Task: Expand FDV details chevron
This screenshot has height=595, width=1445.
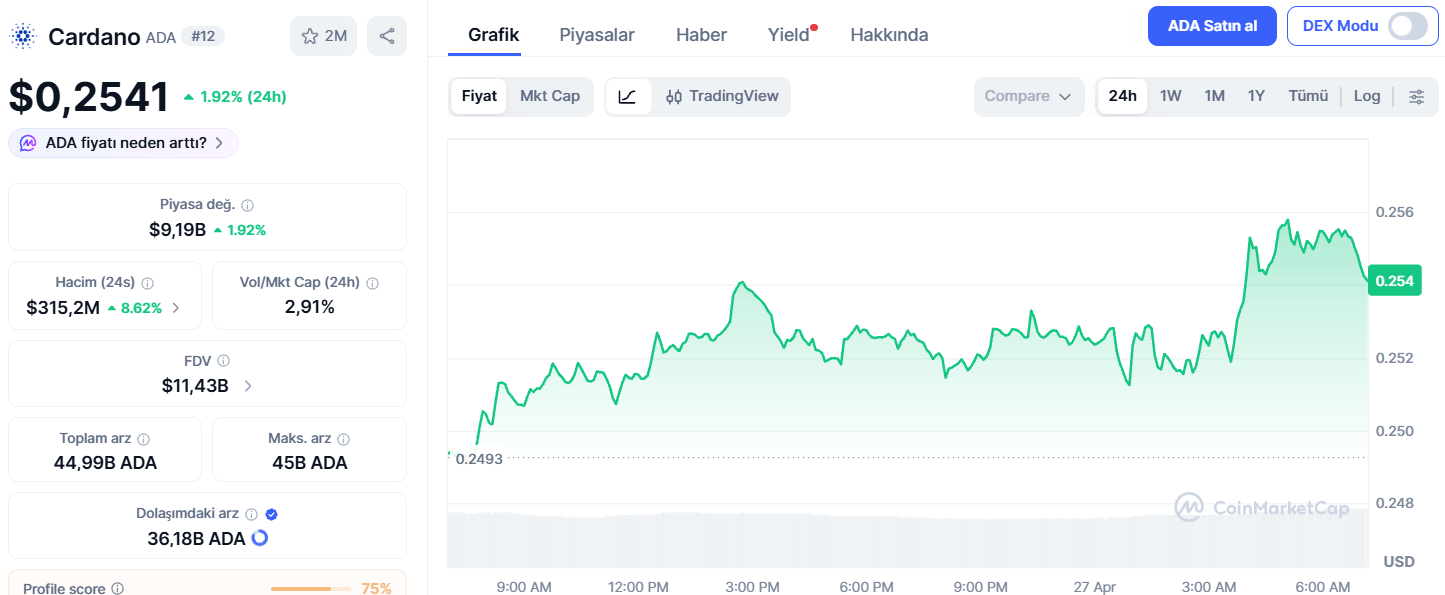Action: [248, 385]
